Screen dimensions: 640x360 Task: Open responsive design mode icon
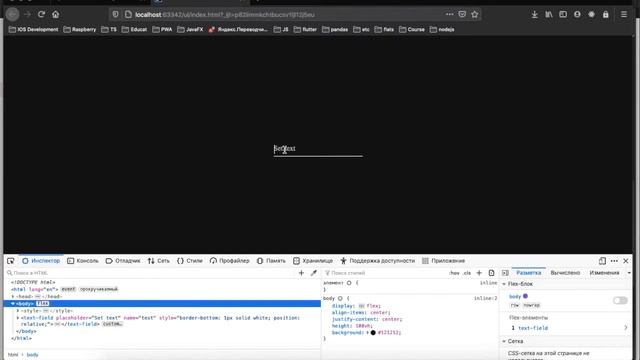[602, 261]
